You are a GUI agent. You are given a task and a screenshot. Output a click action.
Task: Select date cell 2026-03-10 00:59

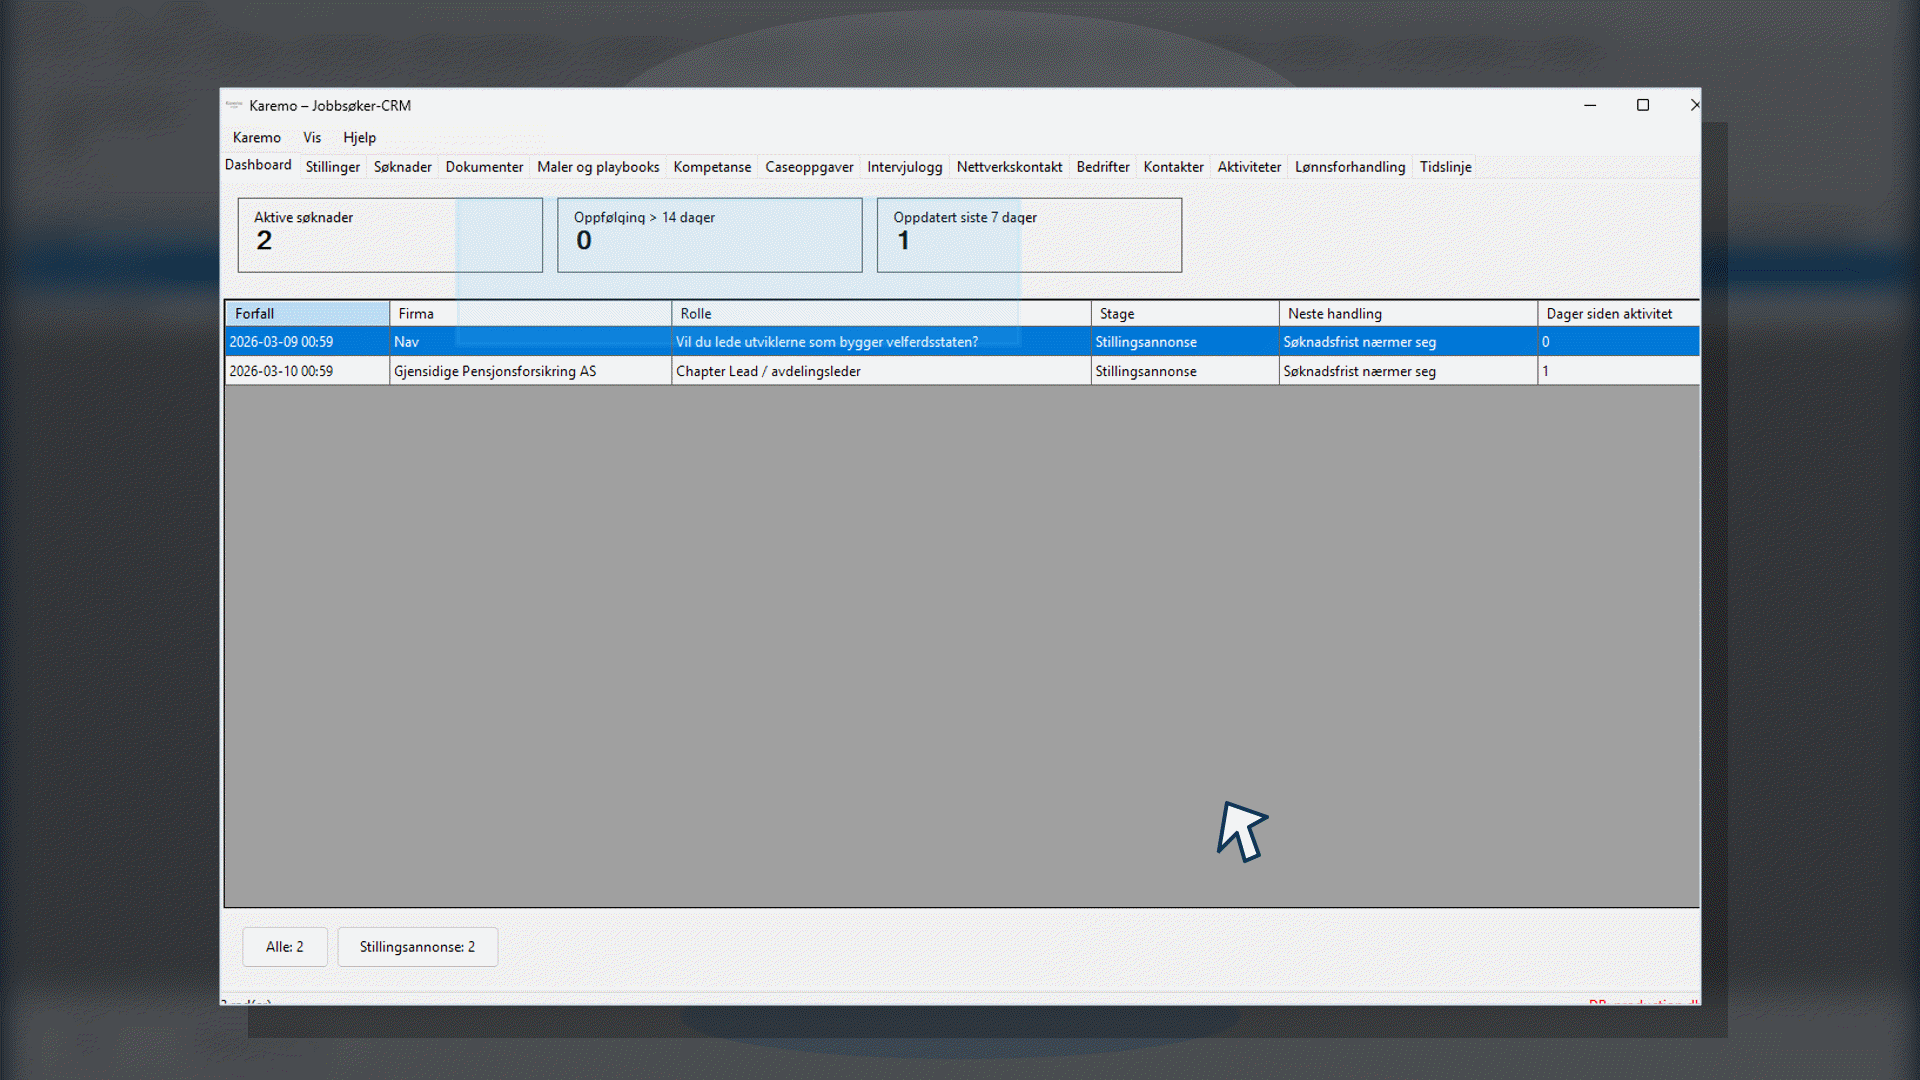[307, 371]
